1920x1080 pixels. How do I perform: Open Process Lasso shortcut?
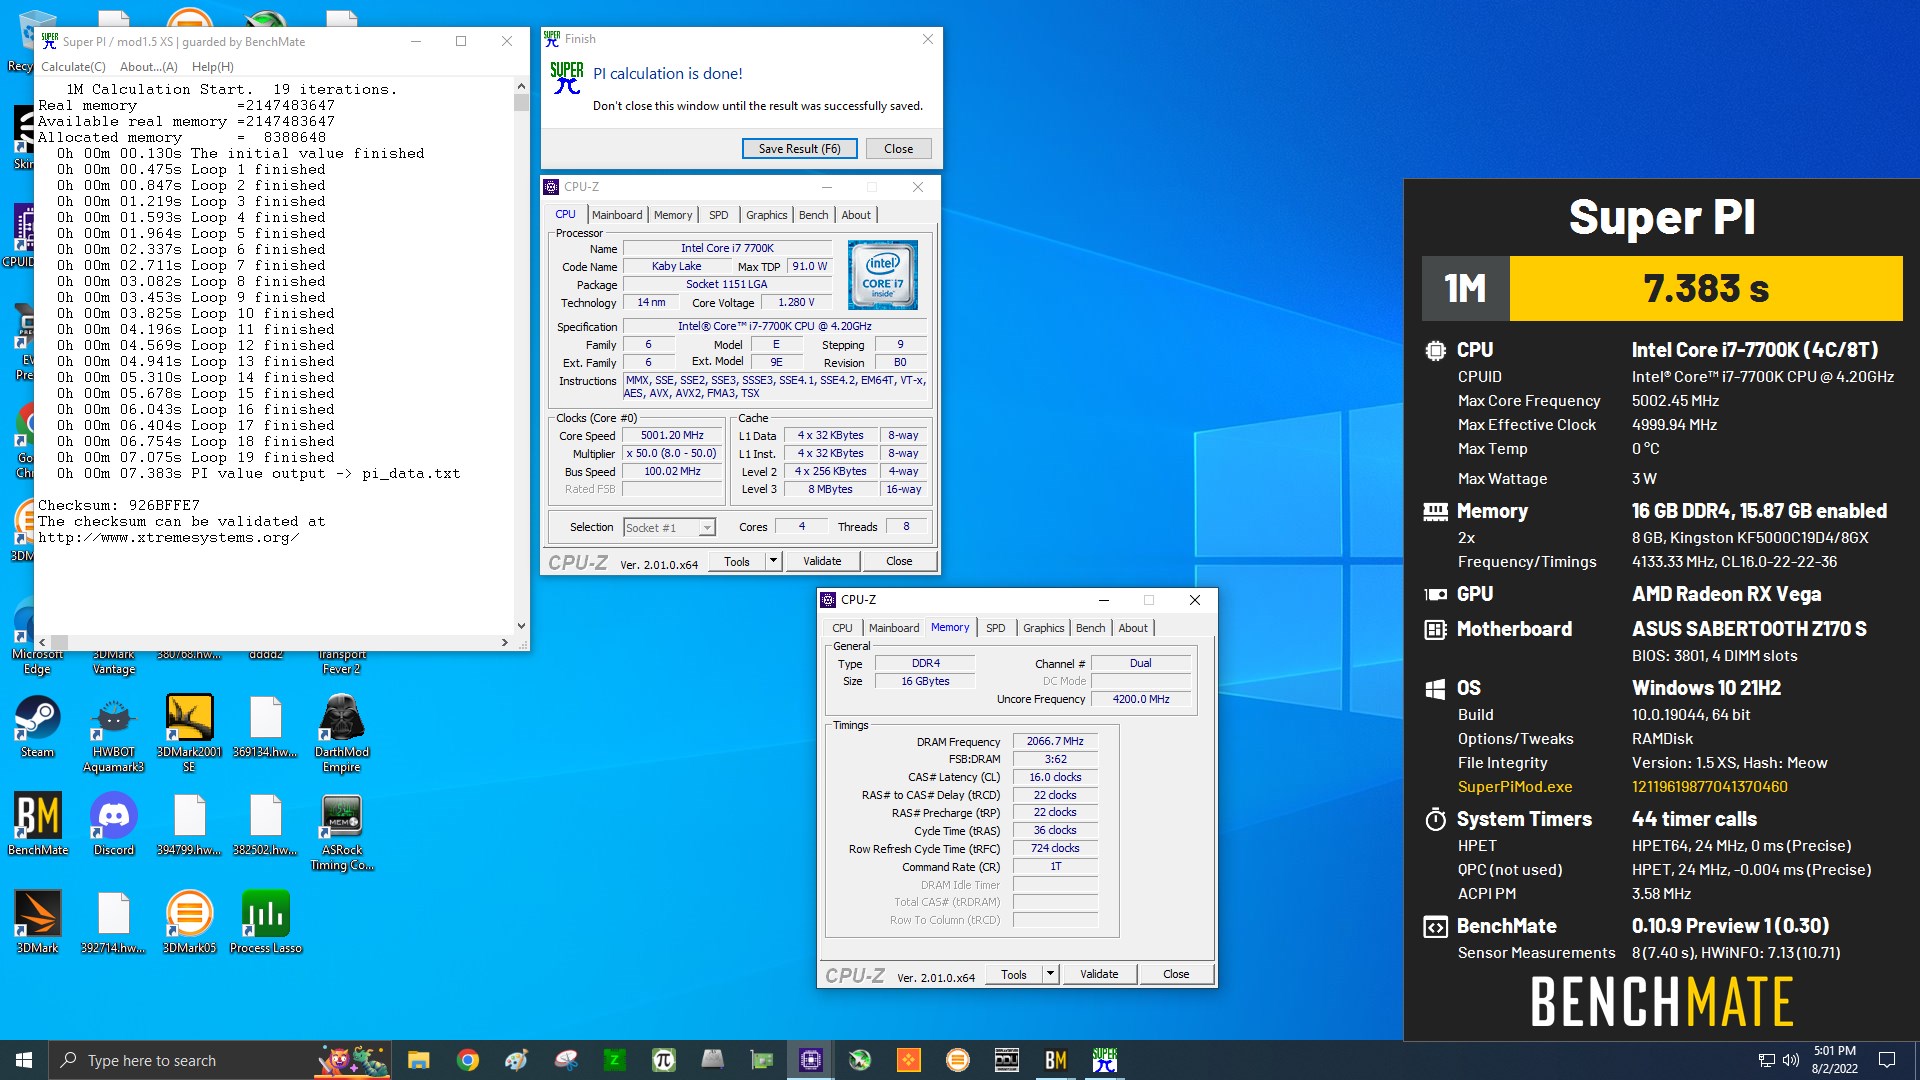[x=265, y=922]
